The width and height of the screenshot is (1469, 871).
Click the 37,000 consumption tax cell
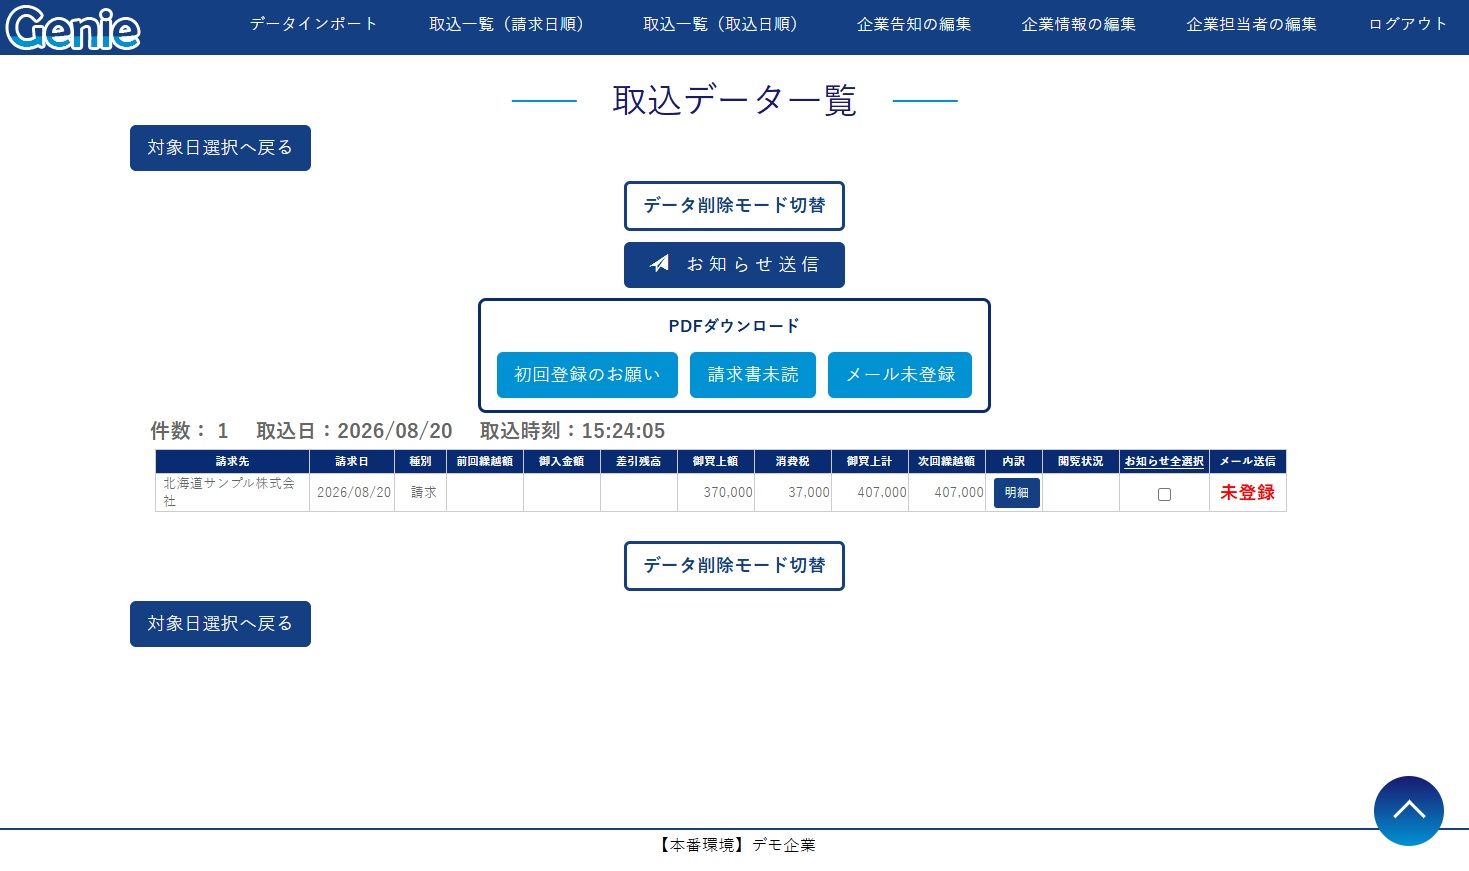tap(793, 492)
